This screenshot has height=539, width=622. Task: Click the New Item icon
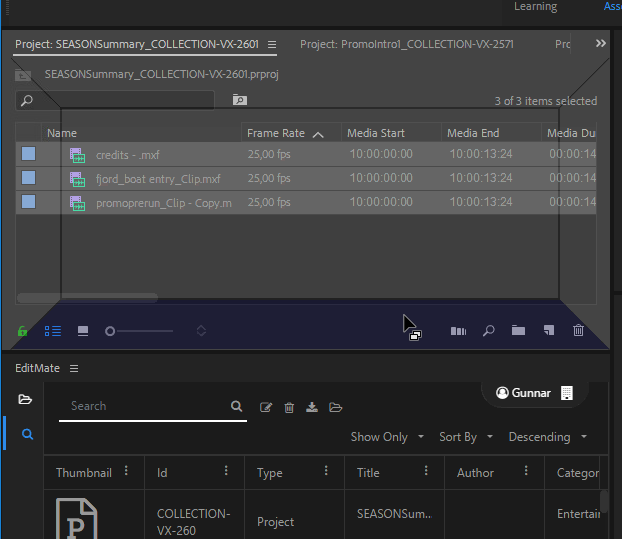(548, 331)
